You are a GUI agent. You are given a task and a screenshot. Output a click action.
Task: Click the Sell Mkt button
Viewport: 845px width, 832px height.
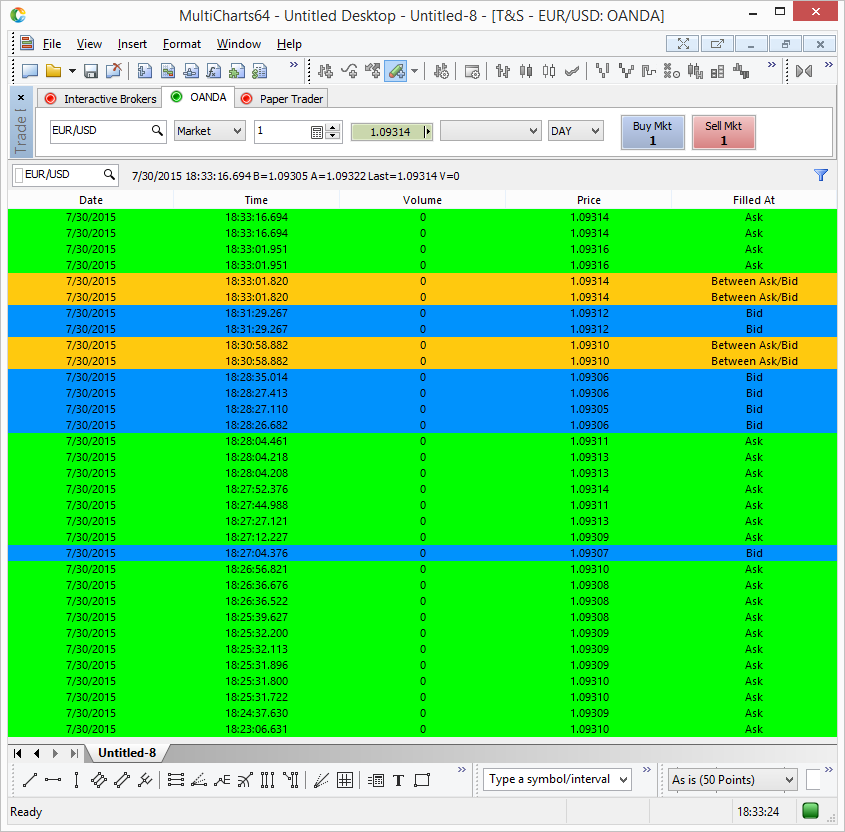pyautogui.click(x=724, y=133)
